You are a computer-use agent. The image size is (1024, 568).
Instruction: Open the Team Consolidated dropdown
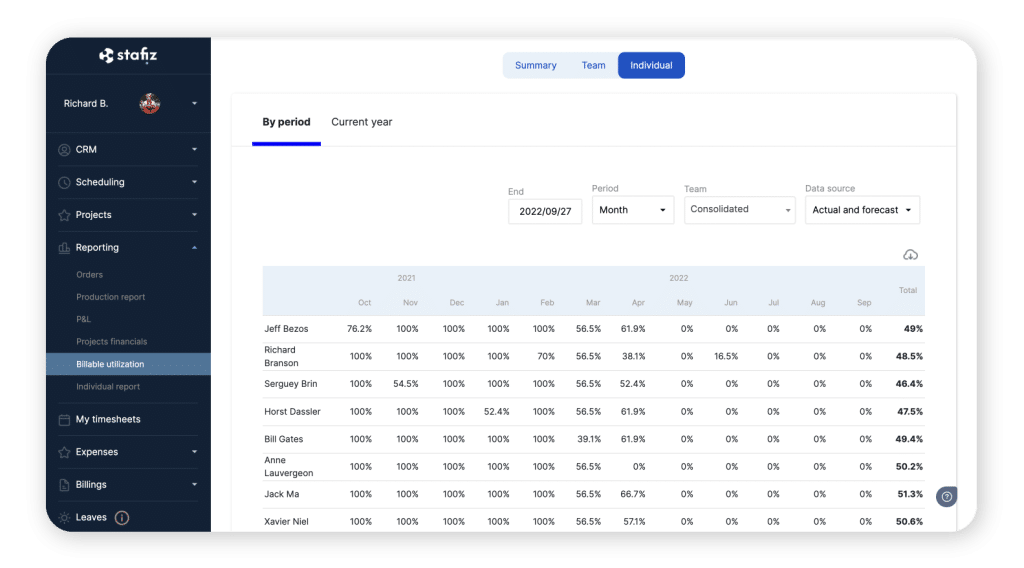click(x=739, y=210)
